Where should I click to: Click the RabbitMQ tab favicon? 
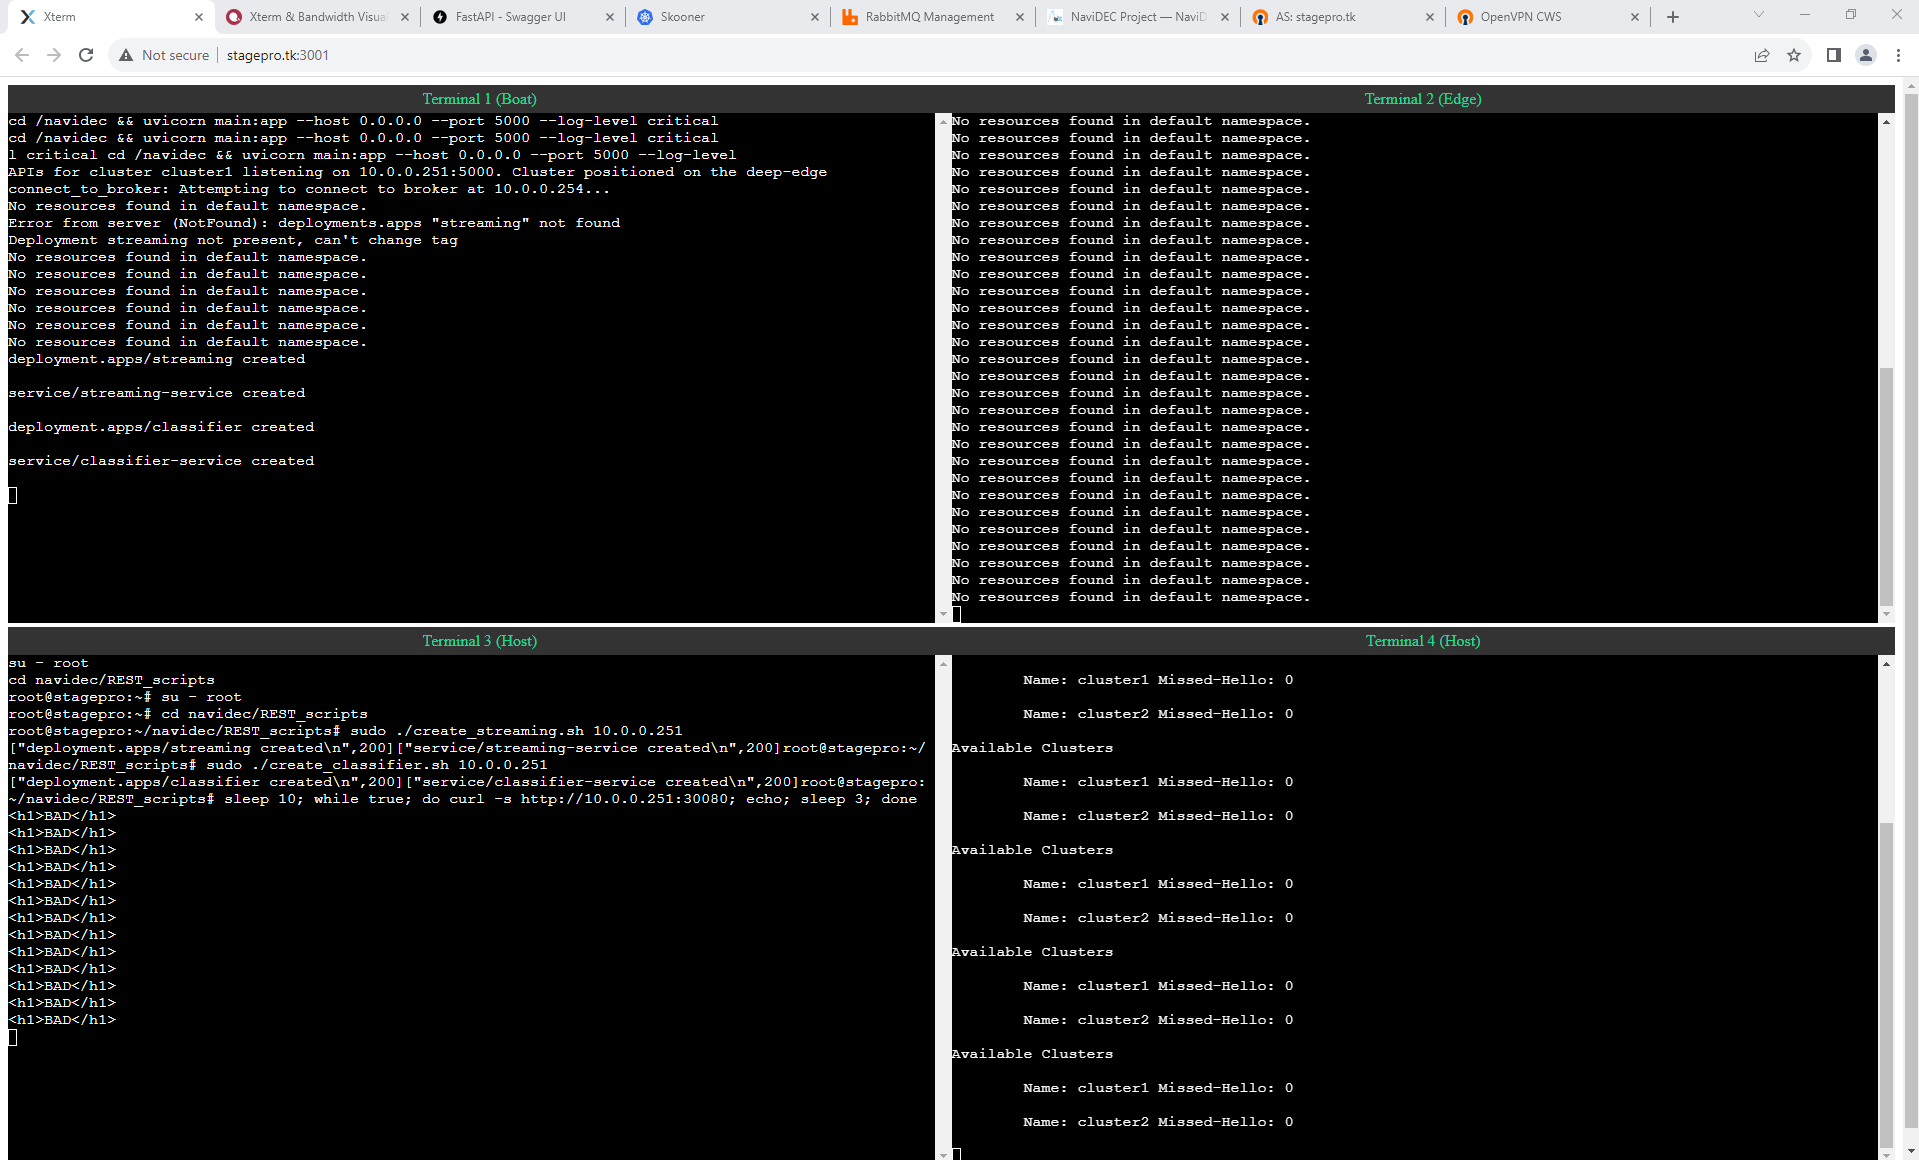[x=849, y=17]
